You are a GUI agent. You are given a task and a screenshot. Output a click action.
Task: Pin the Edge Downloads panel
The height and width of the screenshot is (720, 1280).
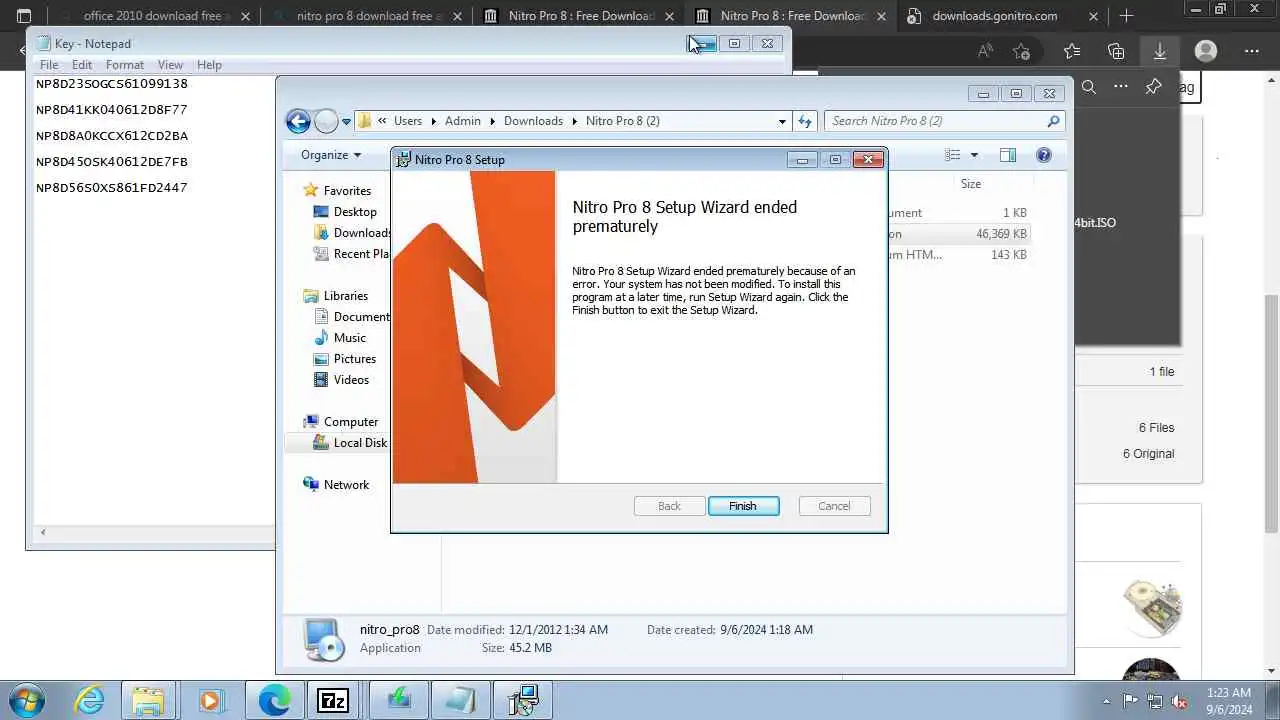point(1153,87)
